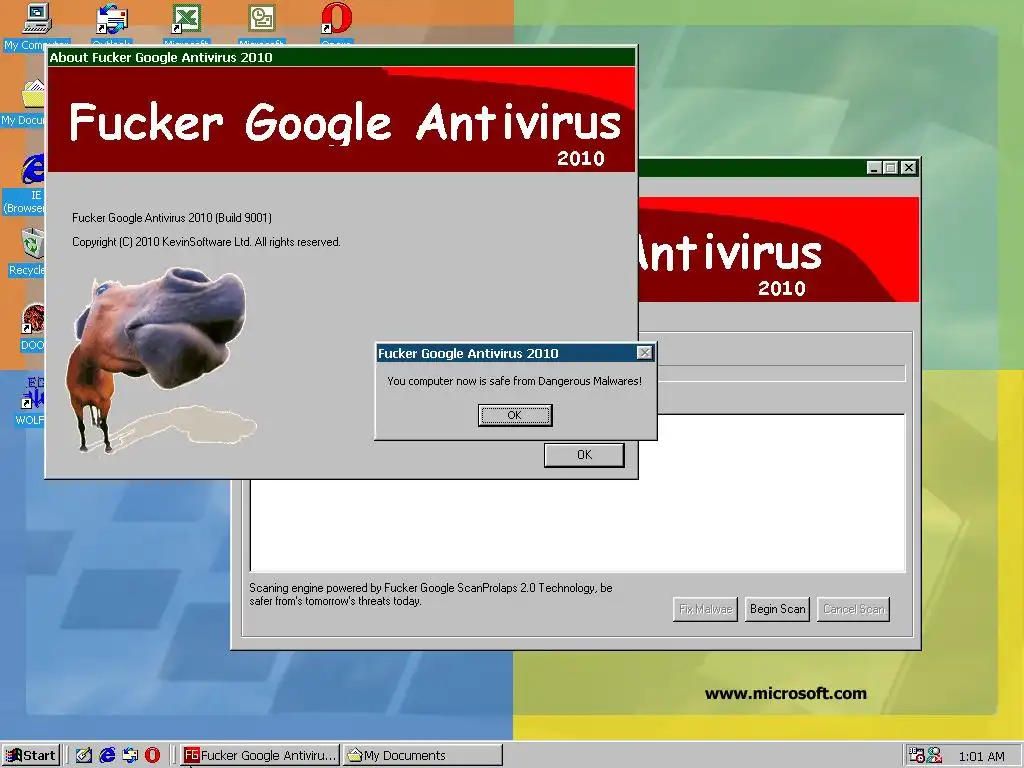
Task: Click the copyright KevinSoftware Ltd text
Action: [x=206, y=242]
